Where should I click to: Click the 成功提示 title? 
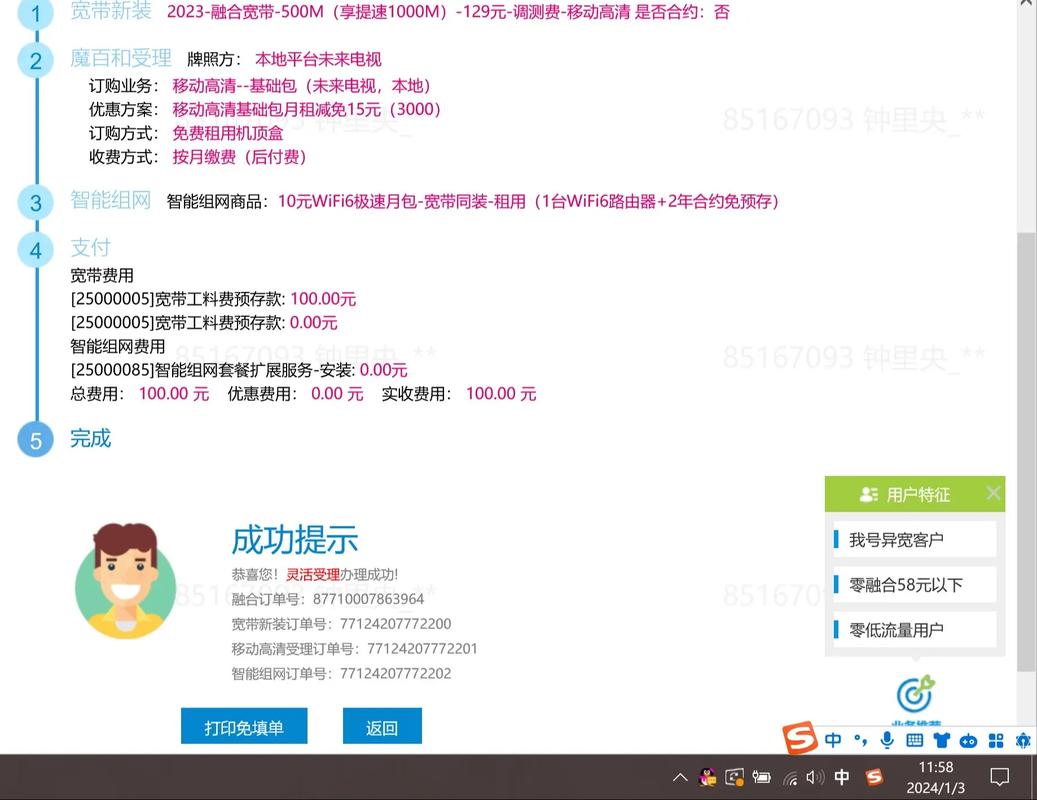coord(295,540)
